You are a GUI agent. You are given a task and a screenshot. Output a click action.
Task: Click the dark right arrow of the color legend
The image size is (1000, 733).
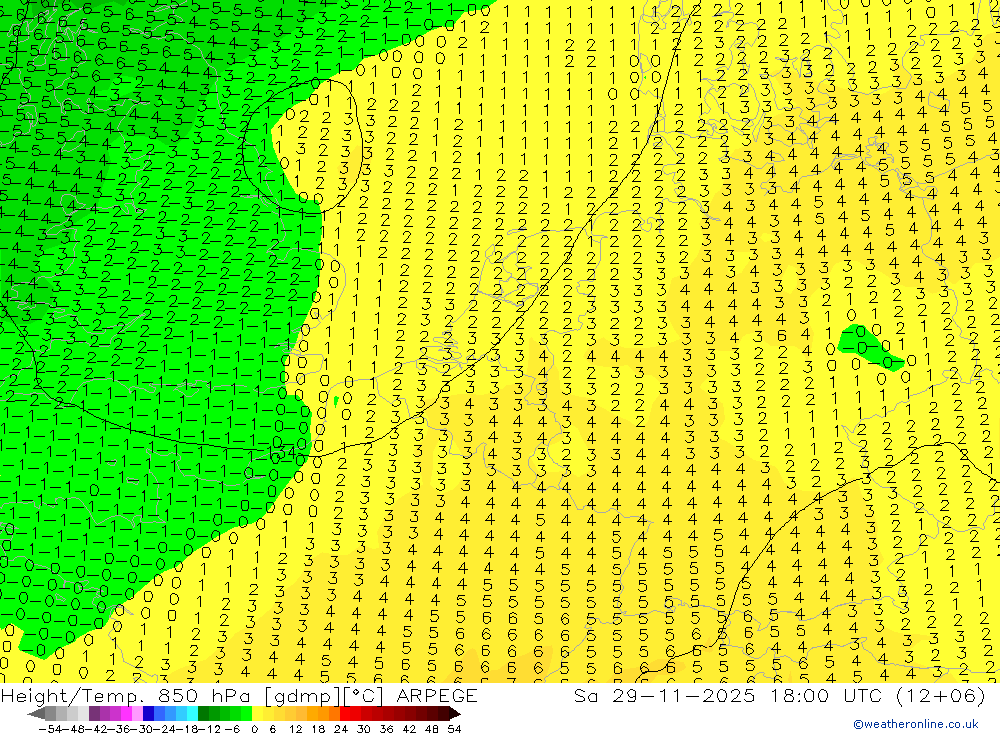point(455,713)
